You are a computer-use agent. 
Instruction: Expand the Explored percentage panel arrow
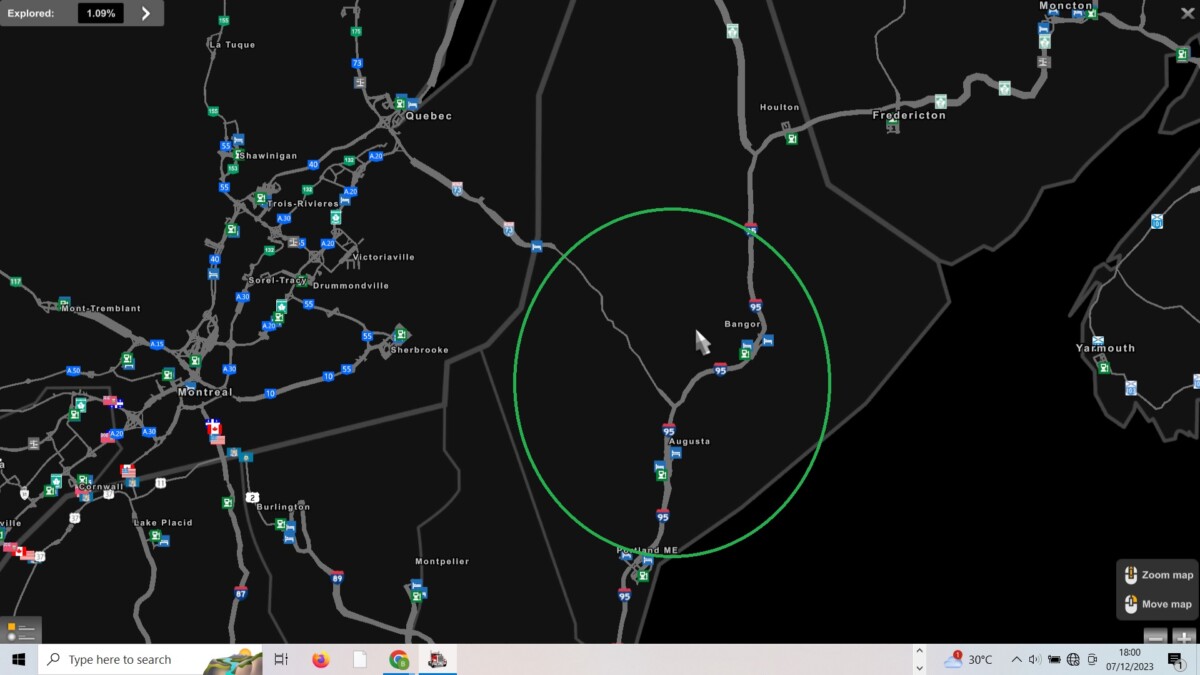(145, 13)
